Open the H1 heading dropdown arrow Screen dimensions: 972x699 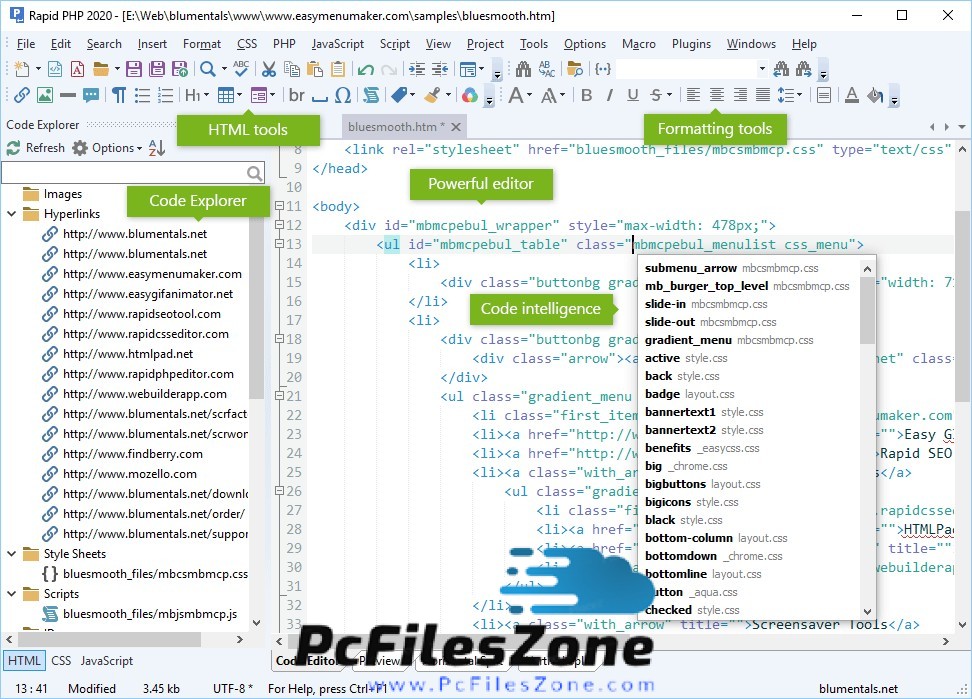click(206, 95)
